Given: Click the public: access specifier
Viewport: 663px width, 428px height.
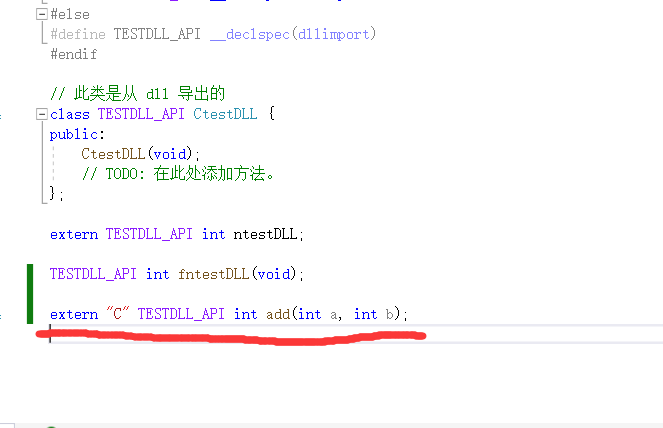Looking at the screenshot, I should click(x=77, y=134).
